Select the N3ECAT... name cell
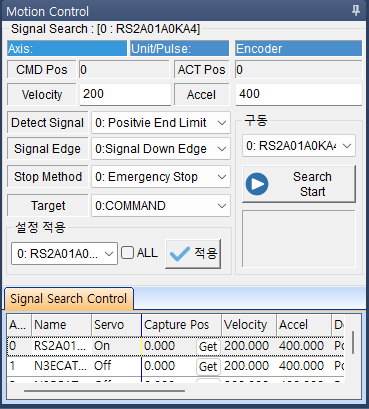Viewport: 369px width, 409px height. click(x=61, y=366)
